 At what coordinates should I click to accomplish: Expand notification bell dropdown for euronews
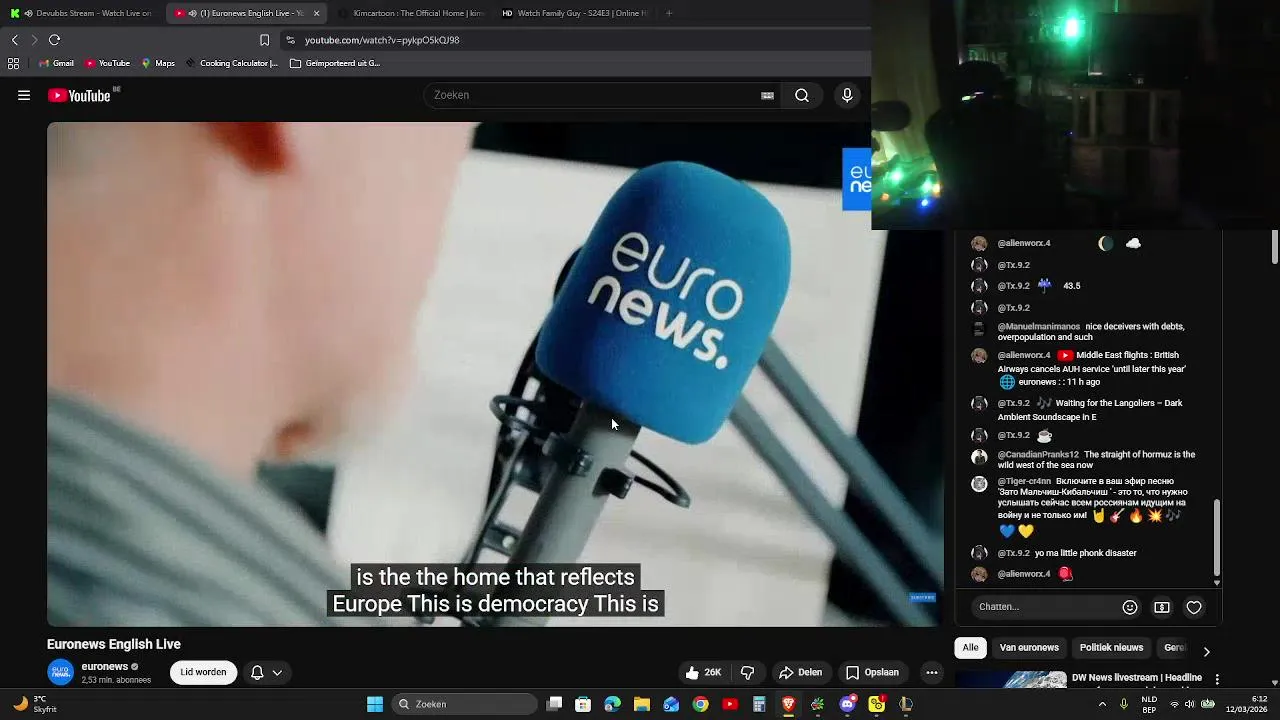[266, 672]
